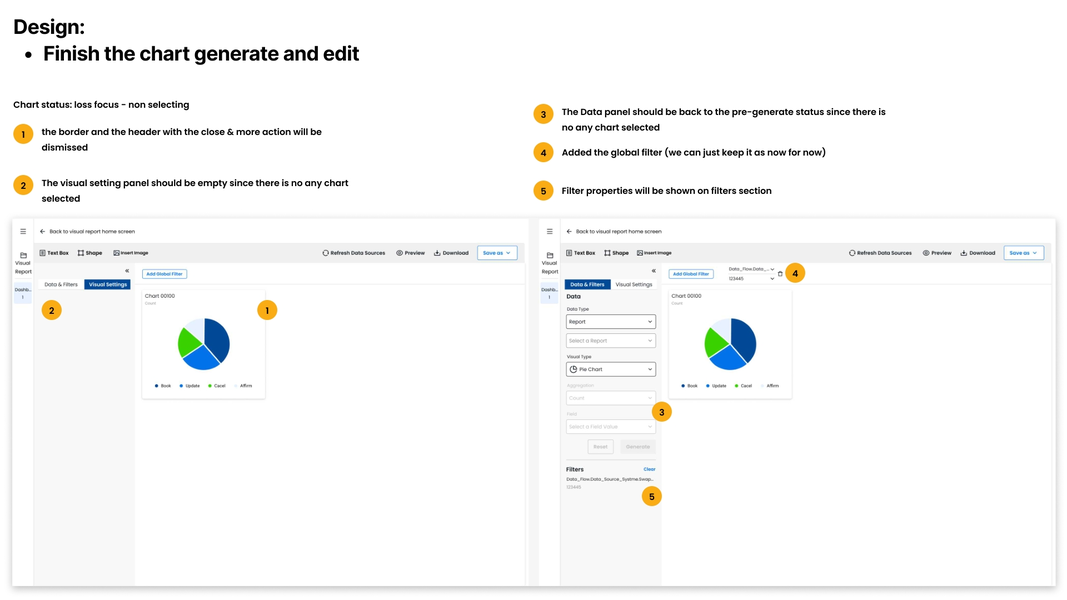Switch to Data & Filters tab in left mockup
Screen dimensions: 1067x600
[x=61, y=285]
